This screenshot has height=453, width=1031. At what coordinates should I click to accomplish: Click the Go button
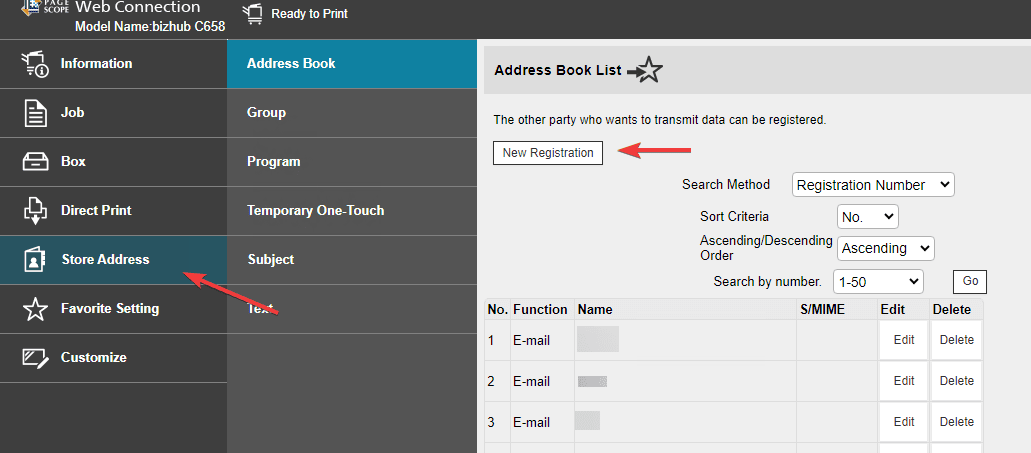(970, 281)
